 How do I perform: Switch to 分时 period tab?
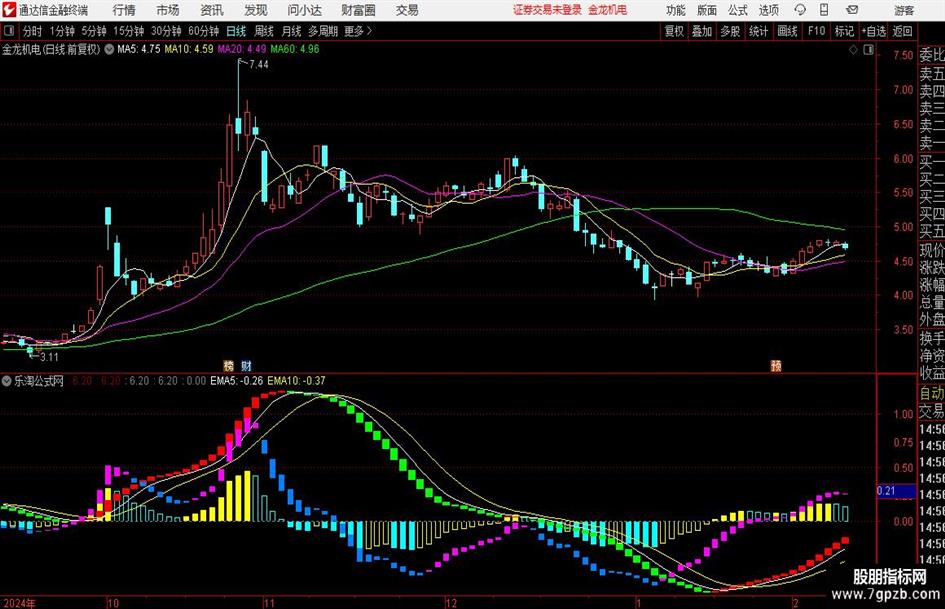tap(33, 31)
